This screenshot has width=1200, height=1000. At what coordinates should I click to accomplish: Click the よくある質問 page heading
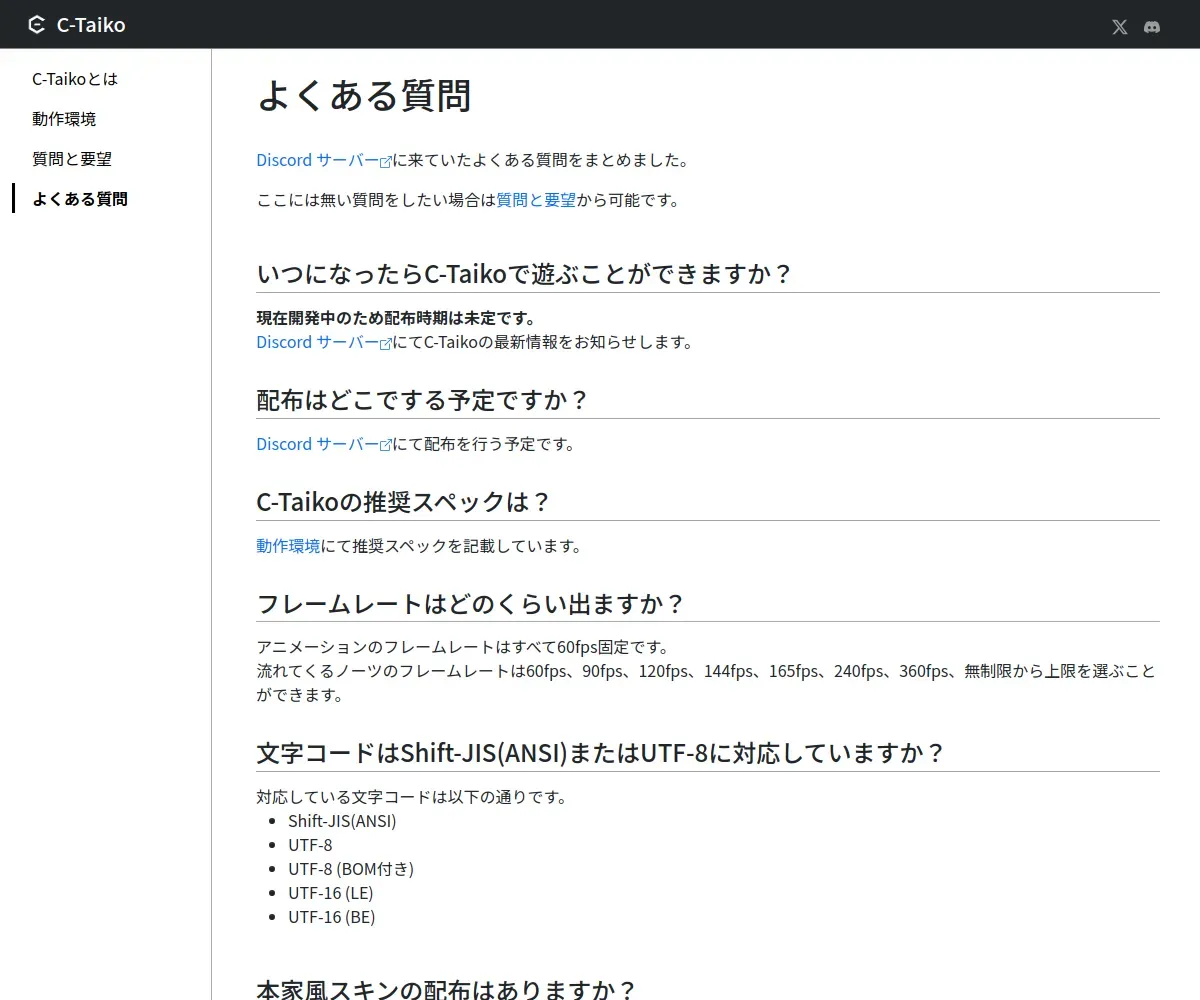[364, 96]
